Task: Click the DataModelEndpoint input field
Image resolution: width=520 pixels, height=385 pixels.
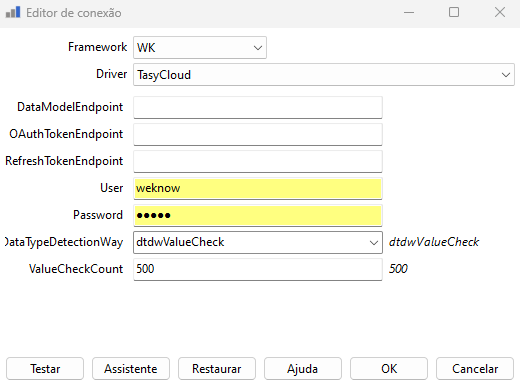Action: 258,107
